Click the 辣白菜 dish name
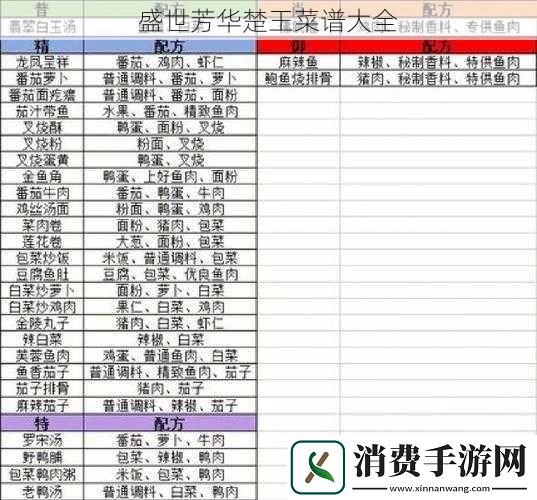 [42, 339]
